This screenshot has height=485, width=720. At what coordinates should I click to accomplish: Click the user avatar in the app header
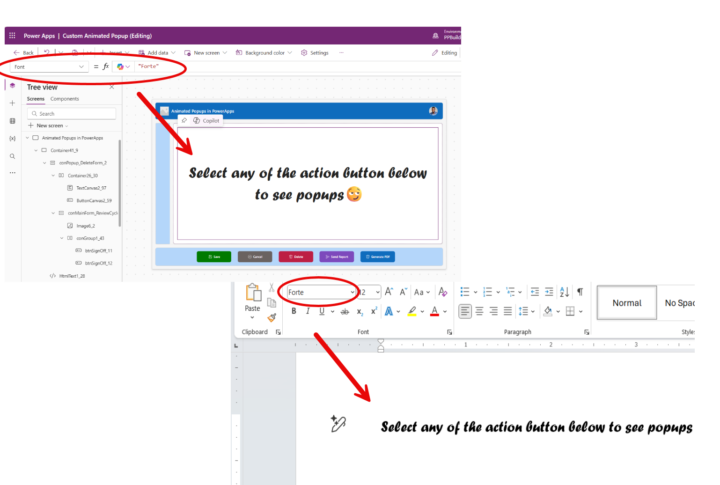tap(433, 111)
